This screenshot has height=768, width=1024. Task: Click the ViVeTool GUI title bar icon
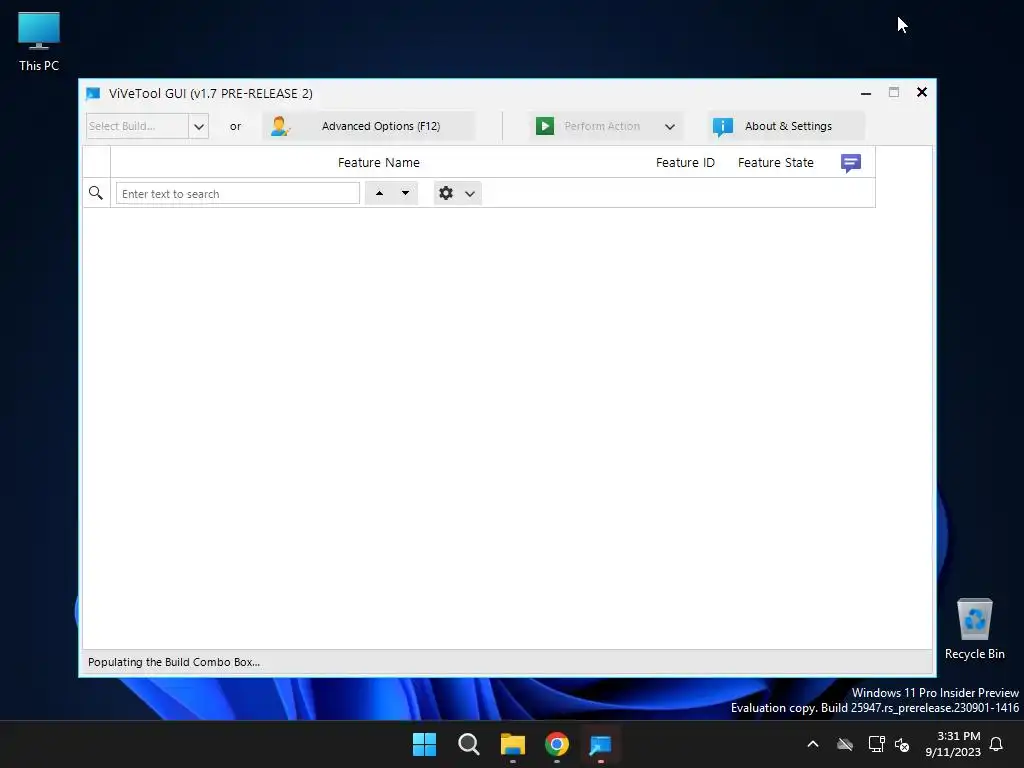coord(93,93)
